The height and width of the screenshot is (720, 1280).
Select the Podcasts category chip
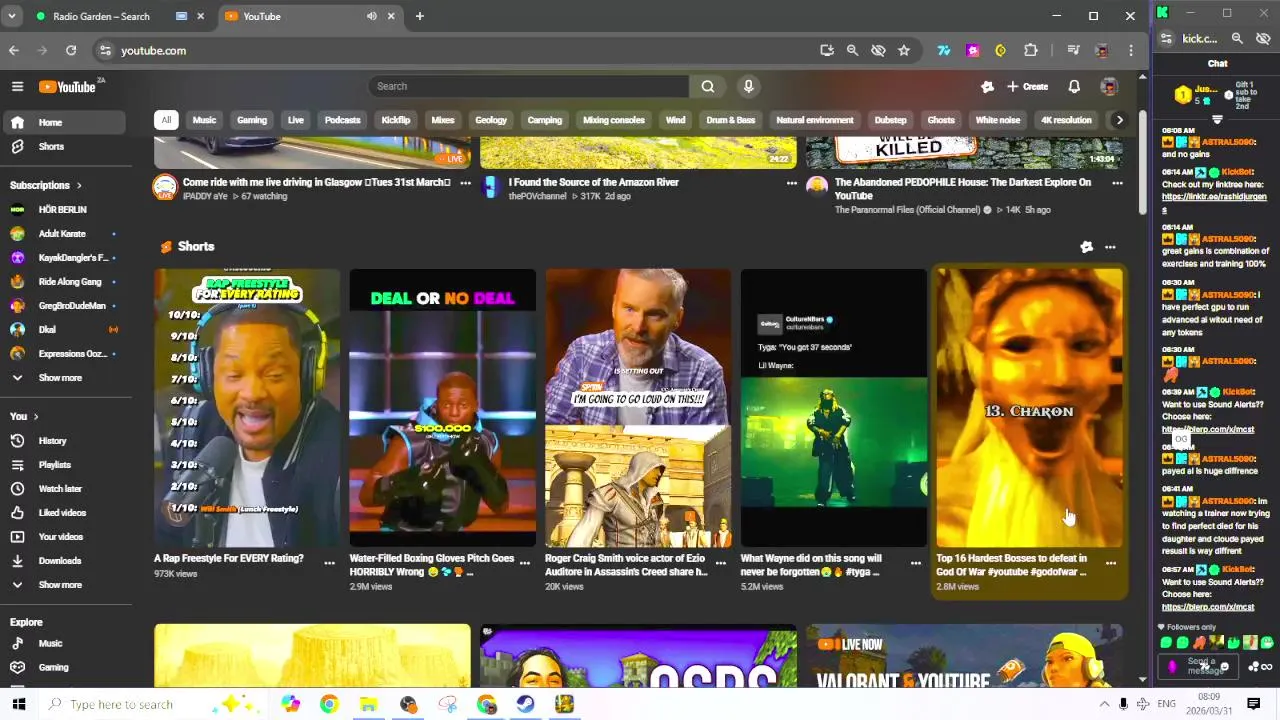[342, 120]
